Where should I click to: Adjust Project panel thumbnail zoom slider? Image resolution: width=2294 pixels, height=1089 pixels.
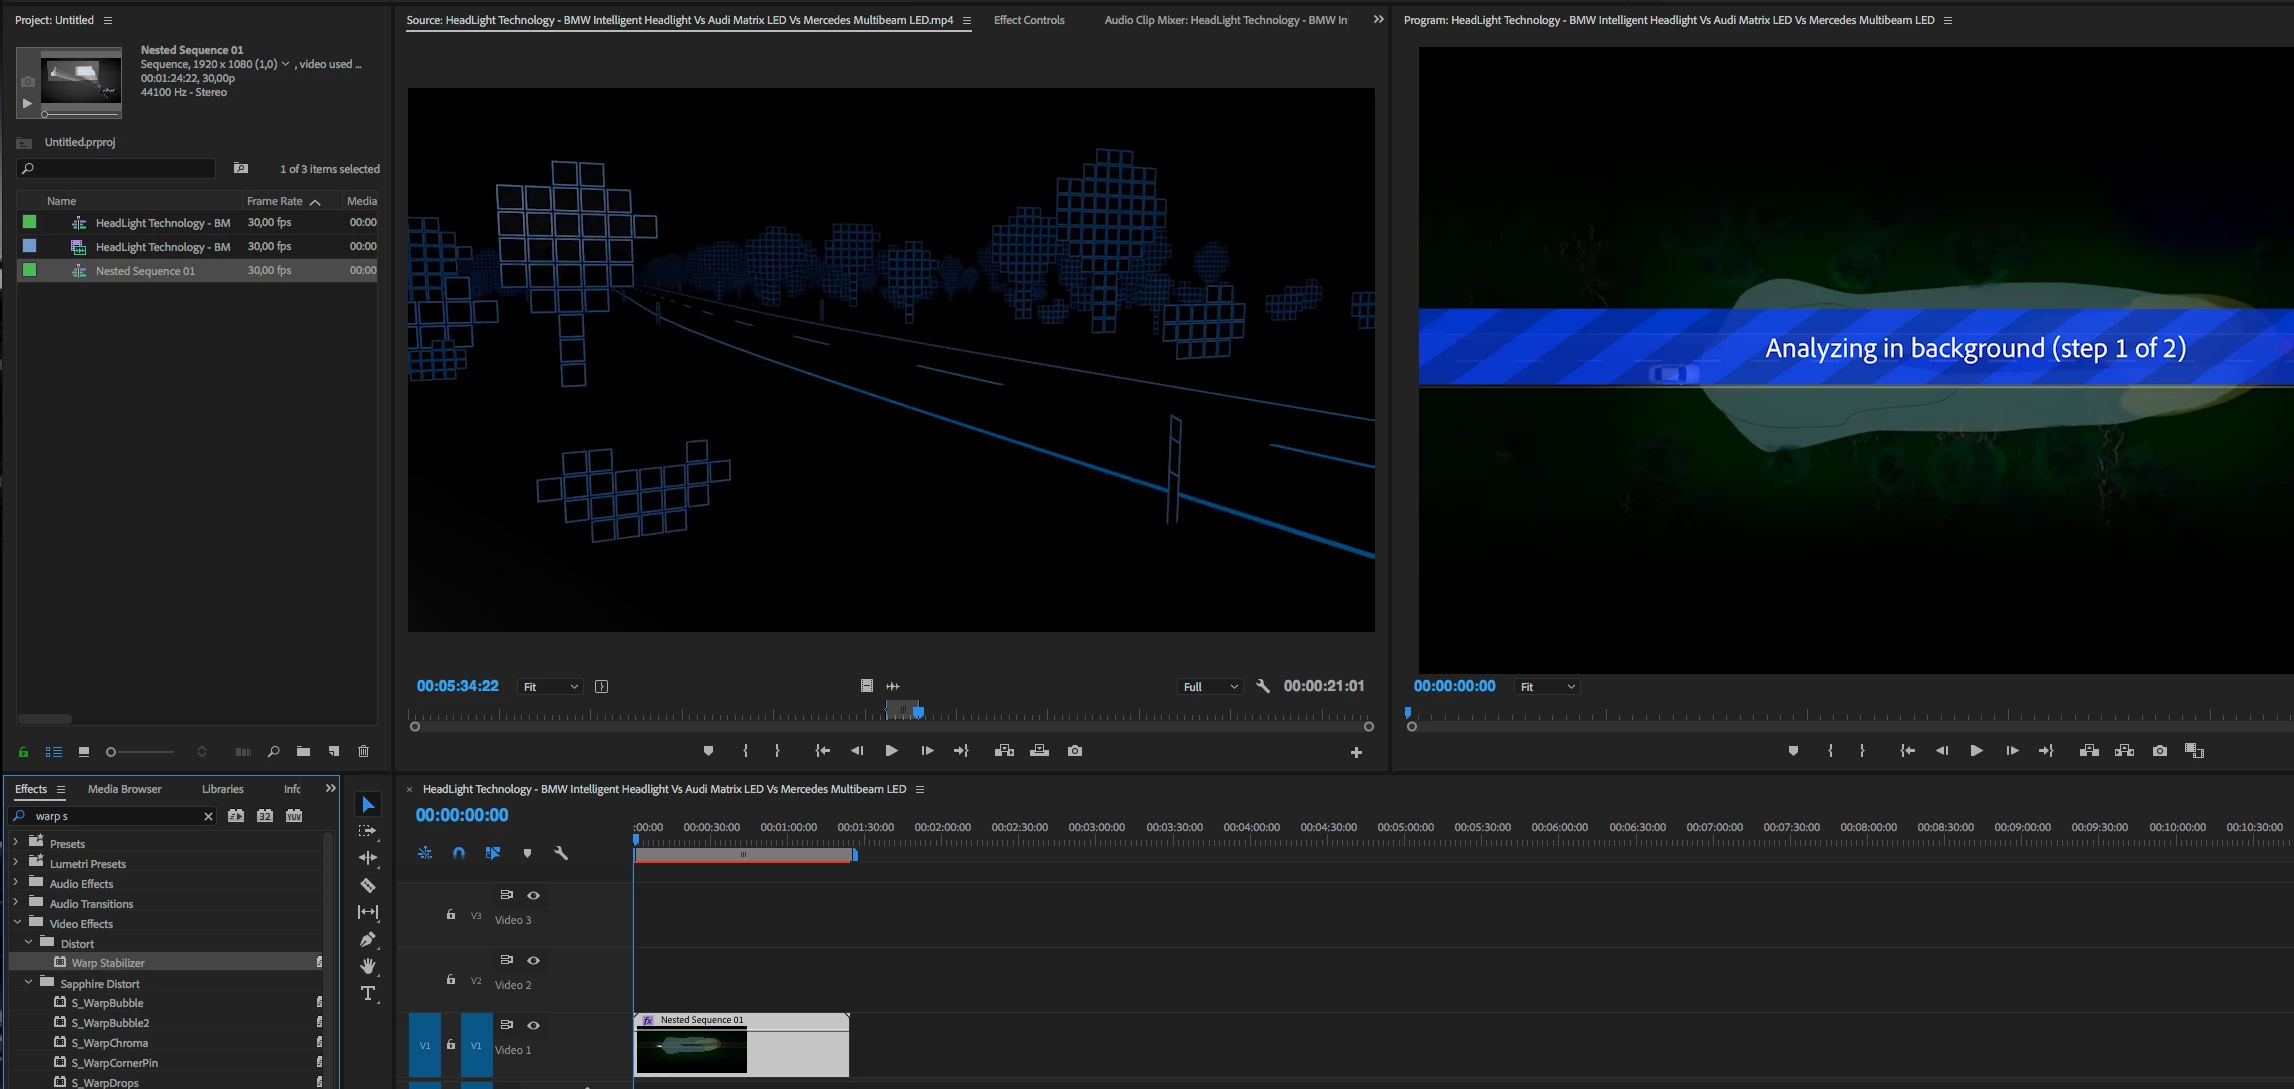[x=112, y=752]
